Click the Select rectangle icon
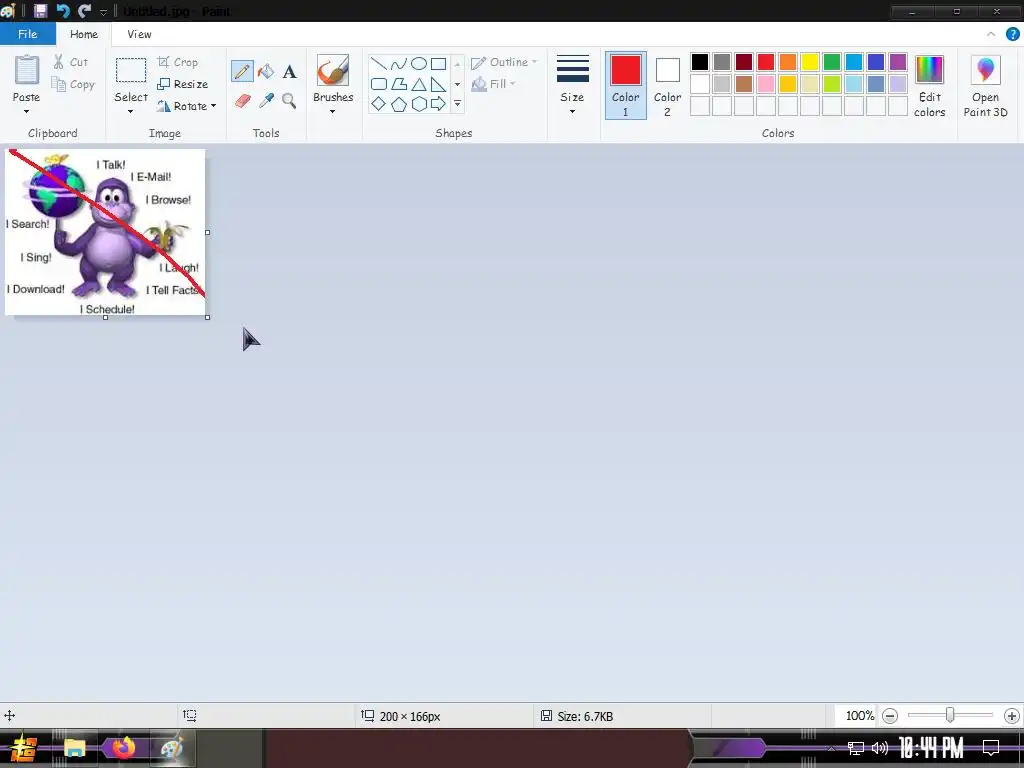Viewport: 1024px width, 768px height. pyautogui.click(x=131, y=70)
